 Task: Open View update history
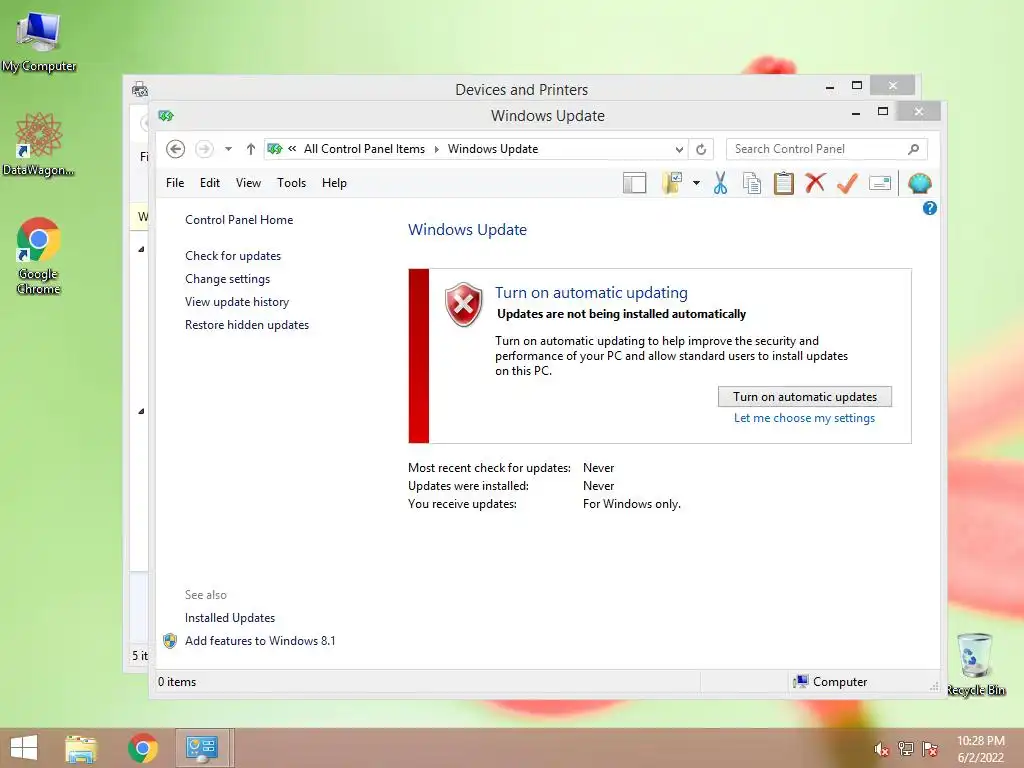click(237, 302)
